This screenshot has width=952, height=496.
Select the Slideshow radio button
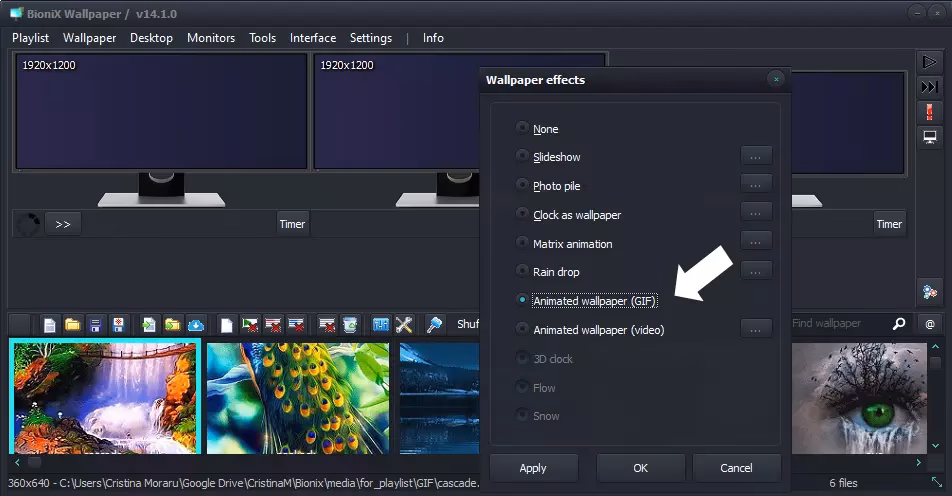pyautogui.click(x=522, y=155)
